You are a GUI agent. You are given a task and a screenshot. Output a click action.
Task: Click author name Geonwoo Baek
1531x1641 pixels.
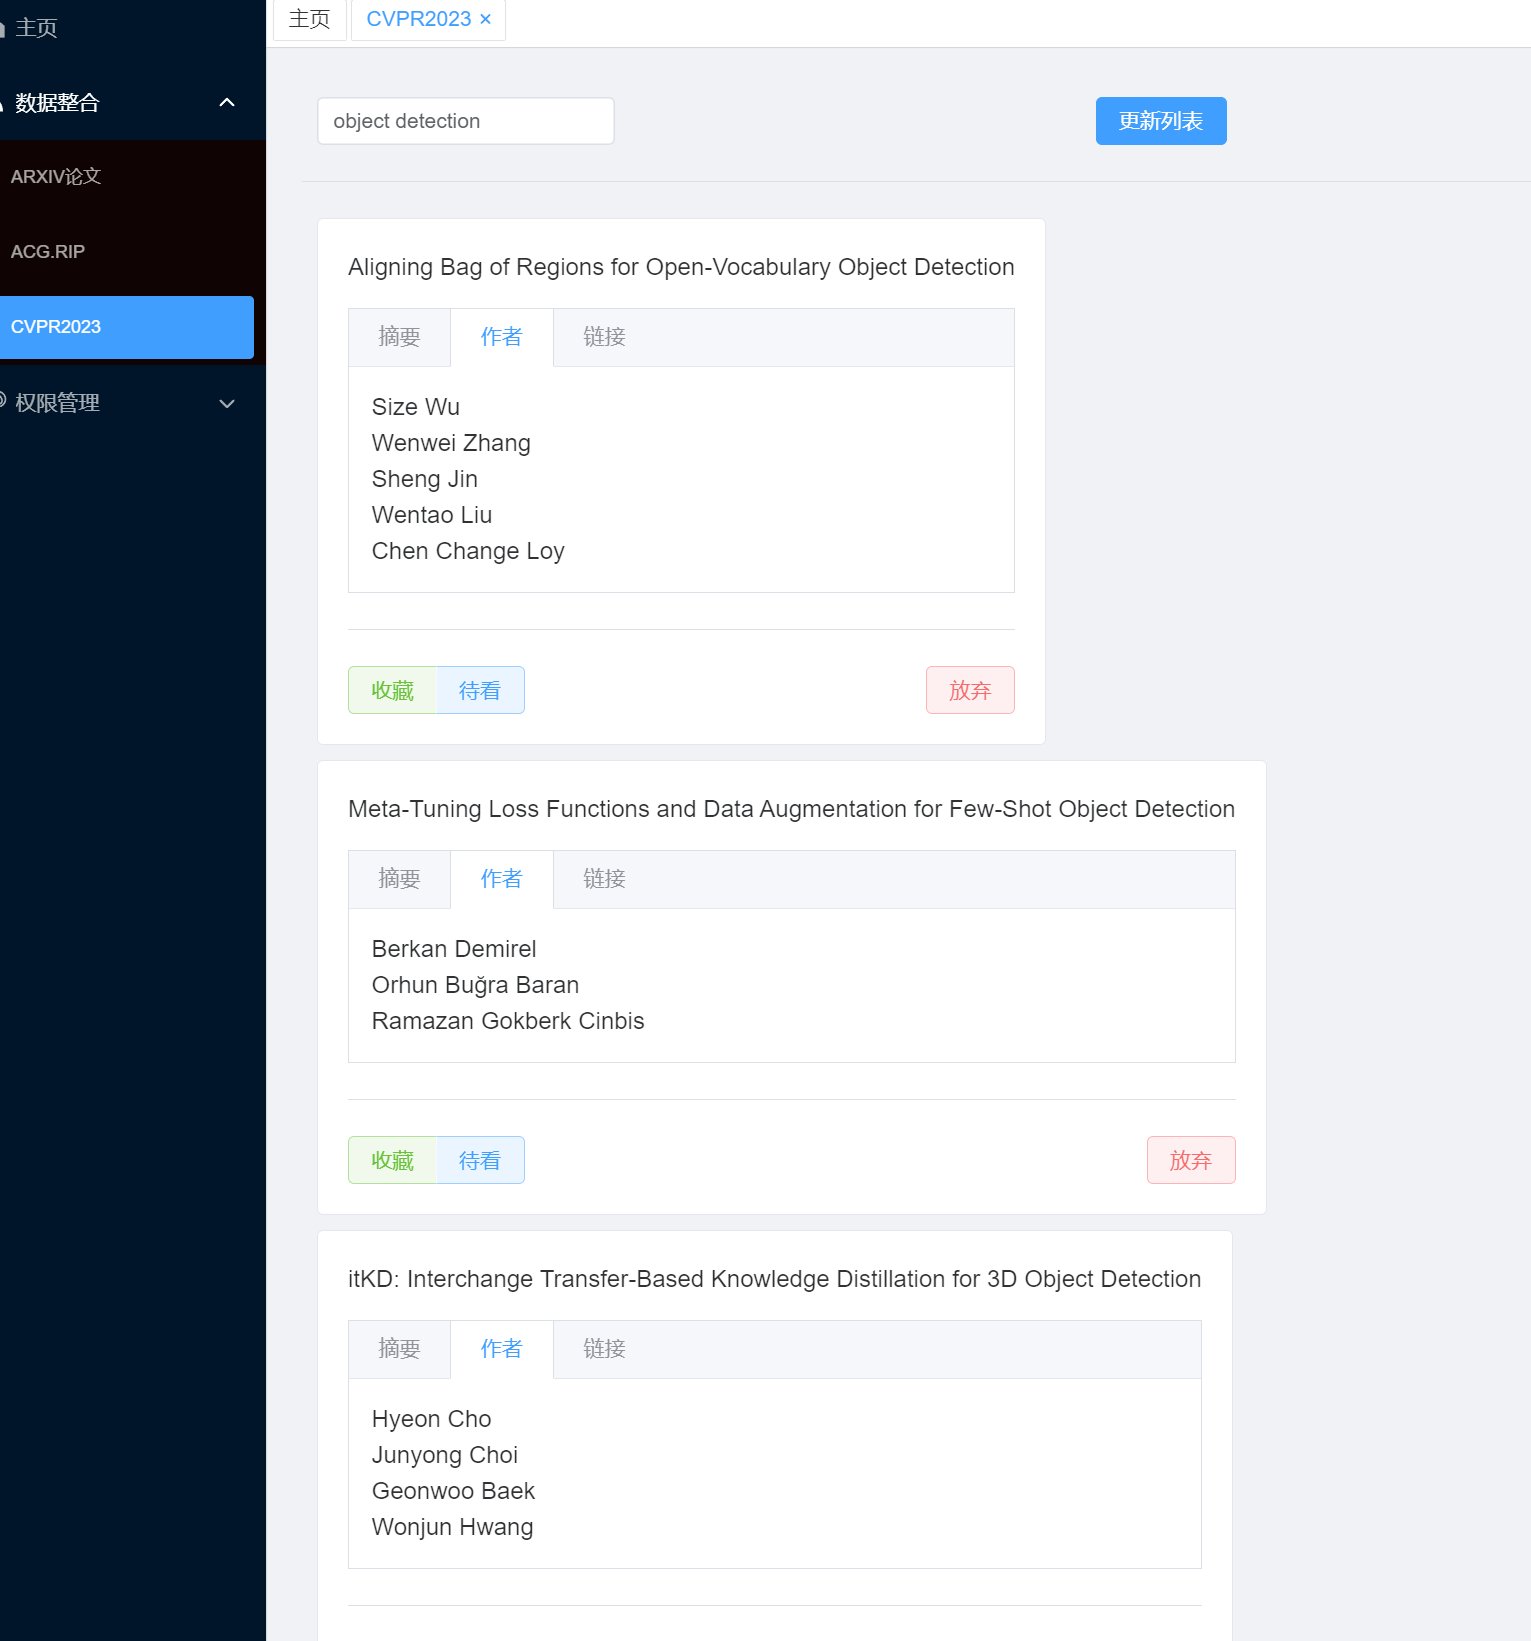coord(454,1491)
